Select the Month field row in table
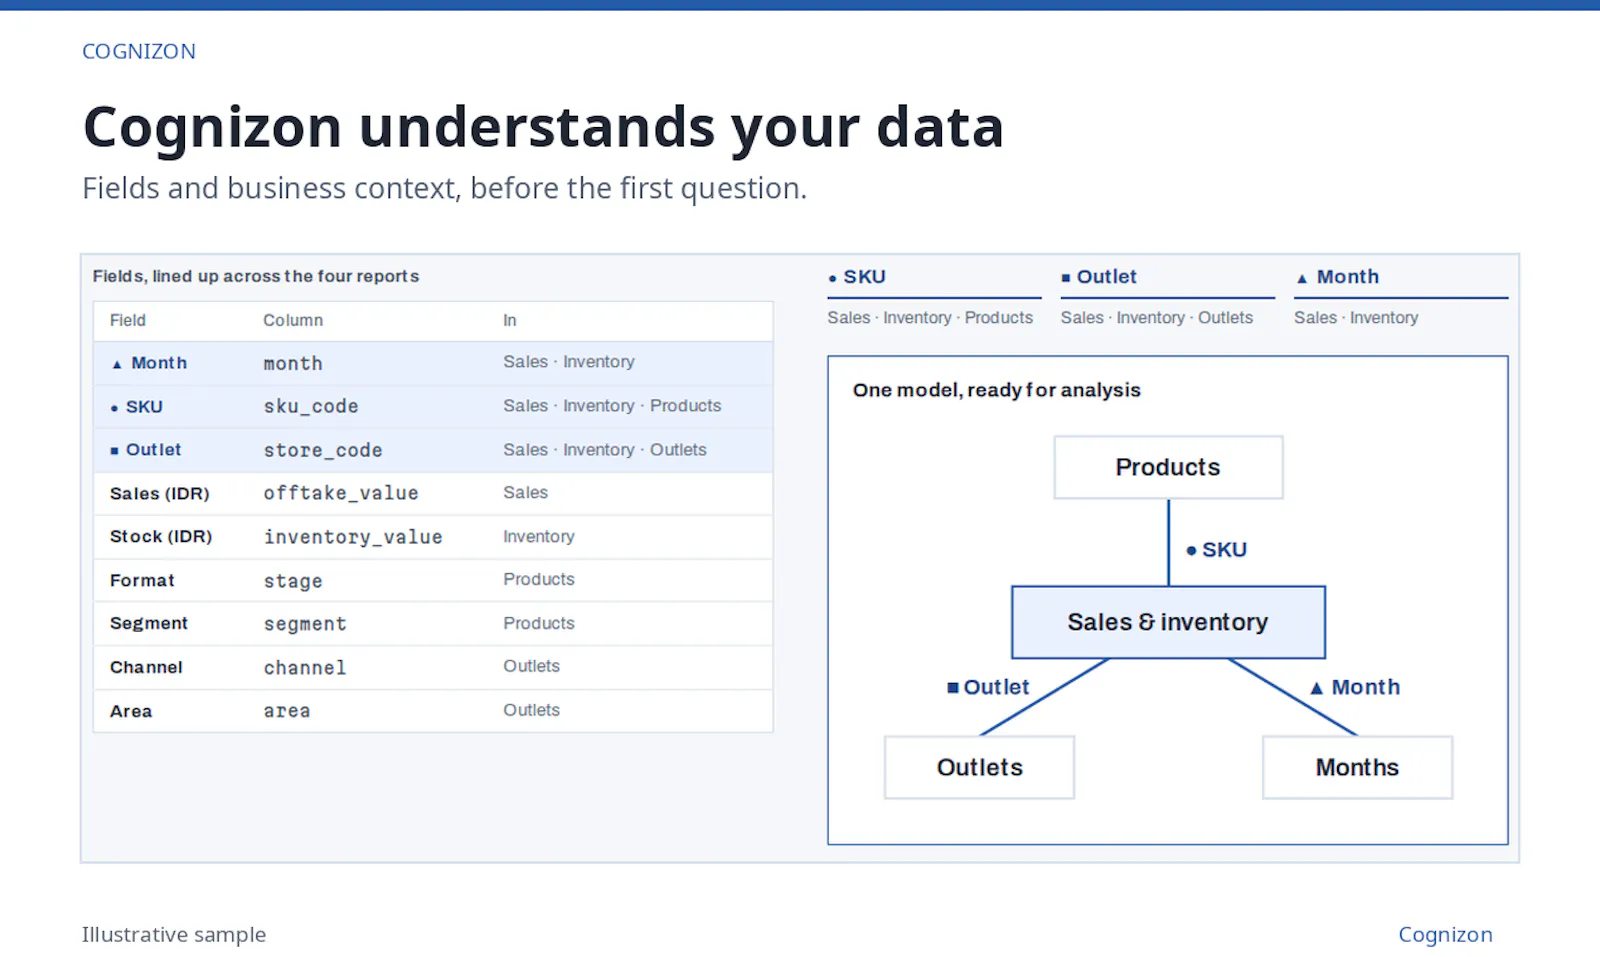Viewport: 1600px width, 957px height. (433, 363)
